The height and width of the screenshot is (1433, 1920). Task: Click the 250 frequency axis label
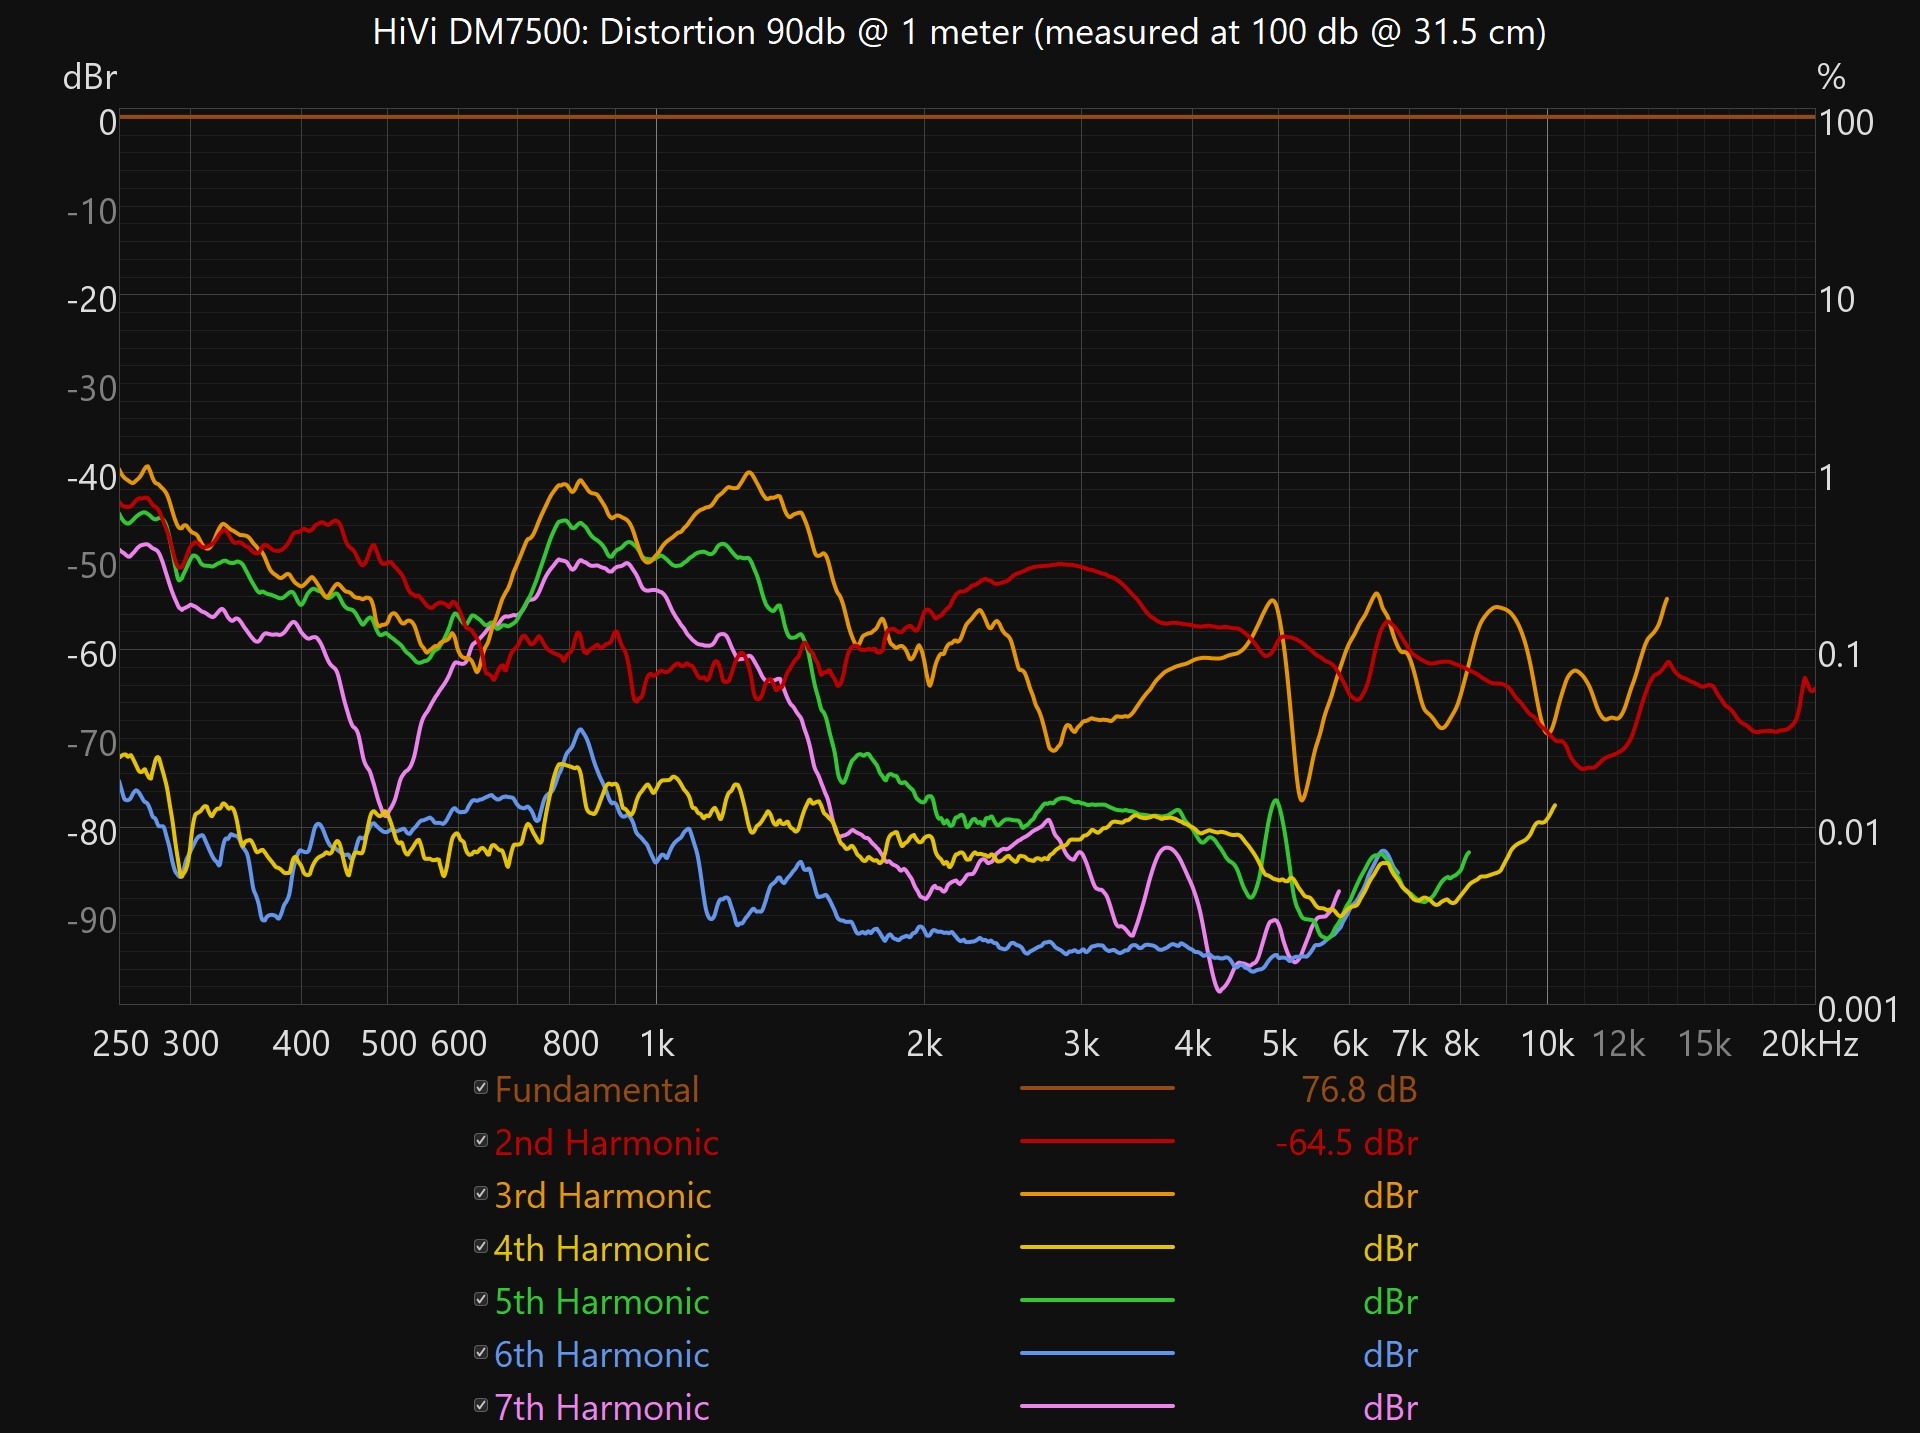tap(121, 1044)
